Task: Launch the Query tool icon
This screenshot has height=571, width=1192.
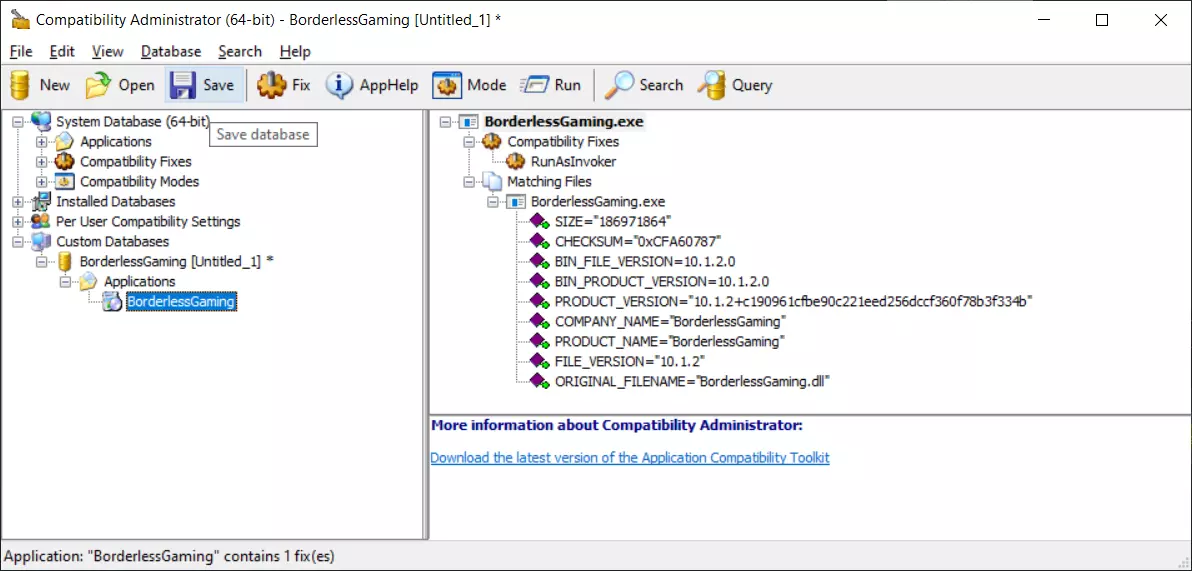Action: (711, 85)
